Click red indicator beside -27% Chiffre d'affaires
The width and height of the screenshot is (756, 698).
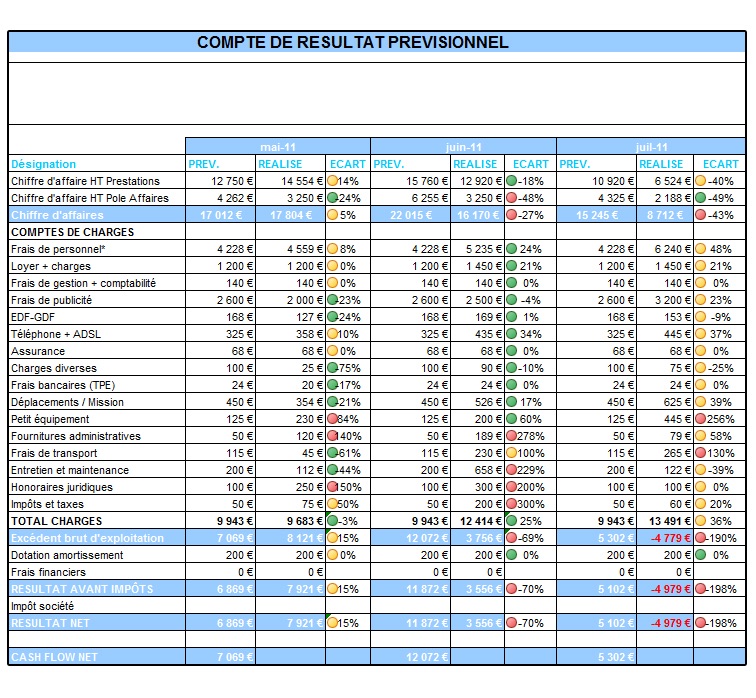coord(512,215)
